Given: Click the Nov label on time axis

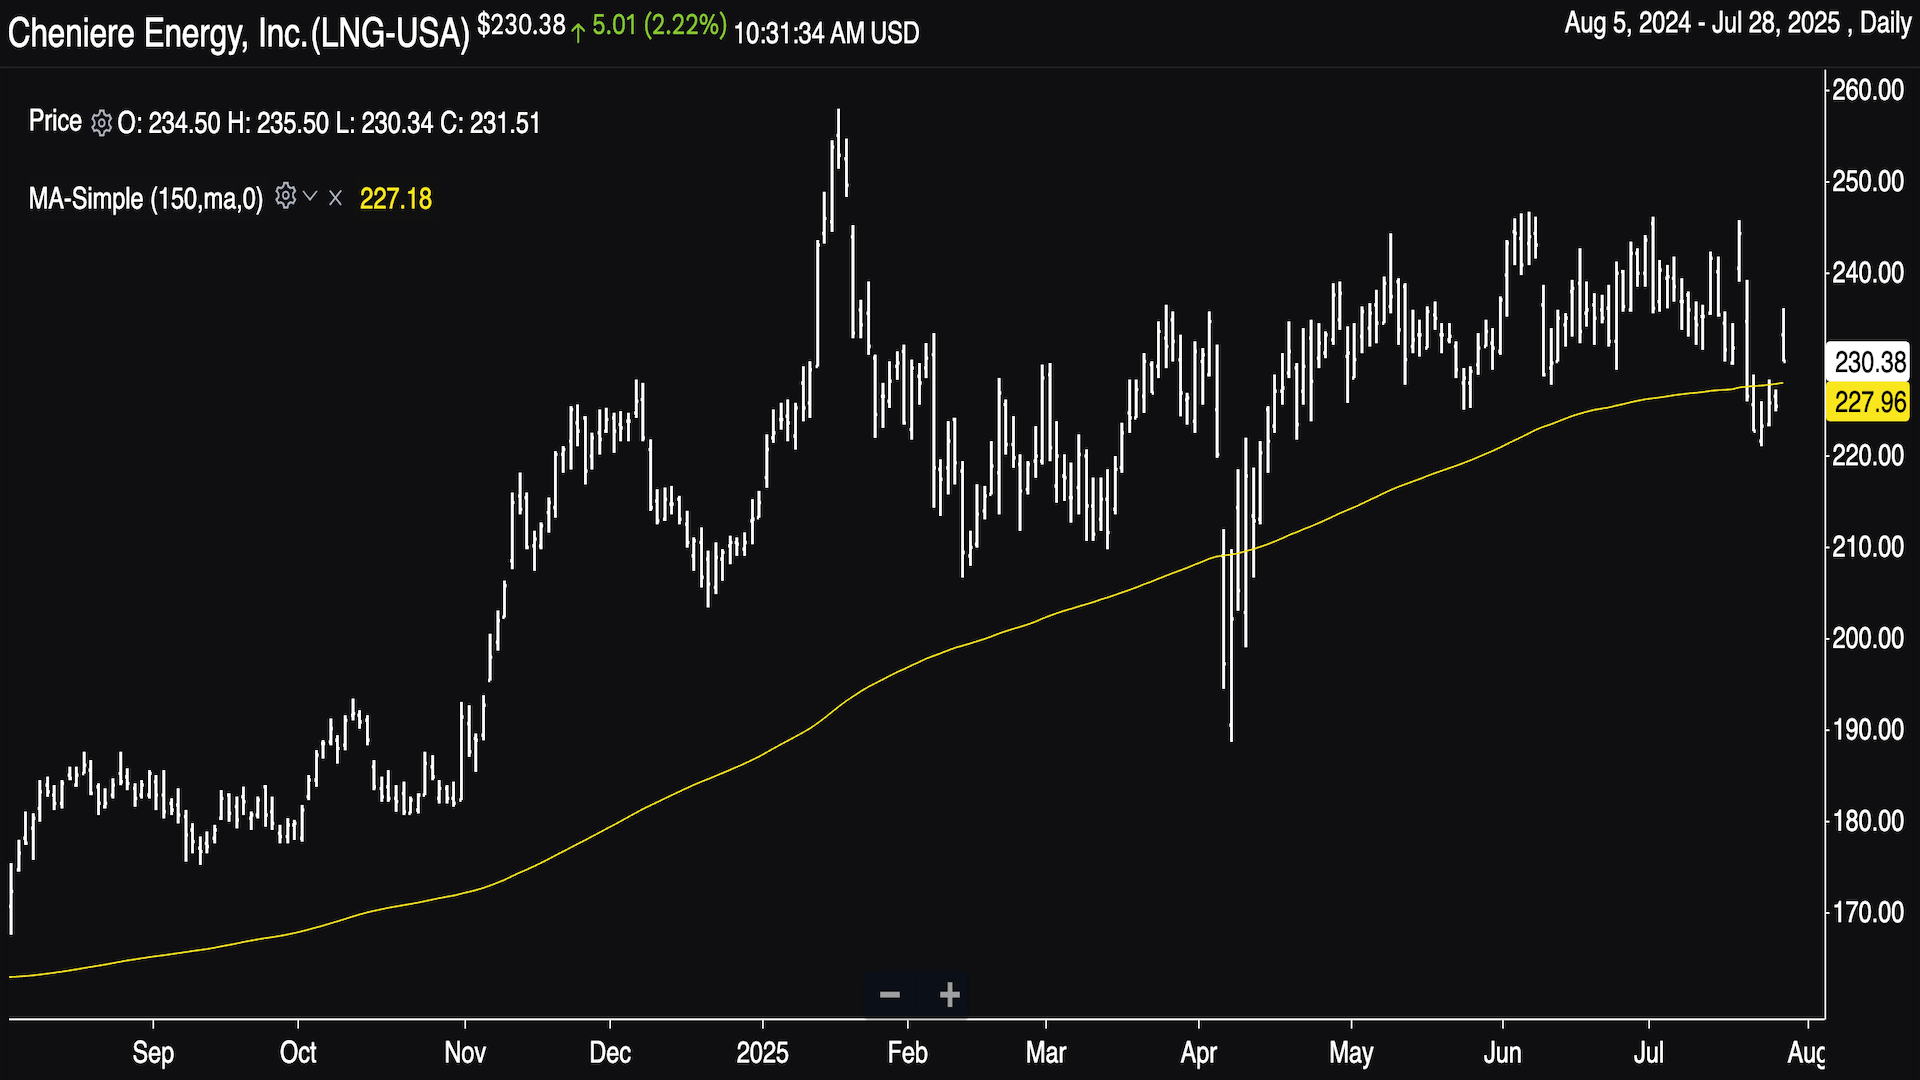Looking at the screenshot, I should pos(465,1052).
